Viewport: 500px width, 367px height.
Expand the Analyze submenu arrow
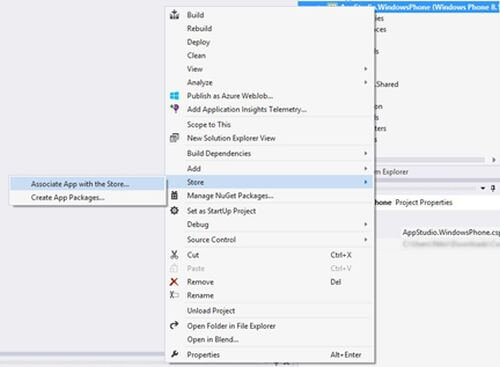click(366, 82)
